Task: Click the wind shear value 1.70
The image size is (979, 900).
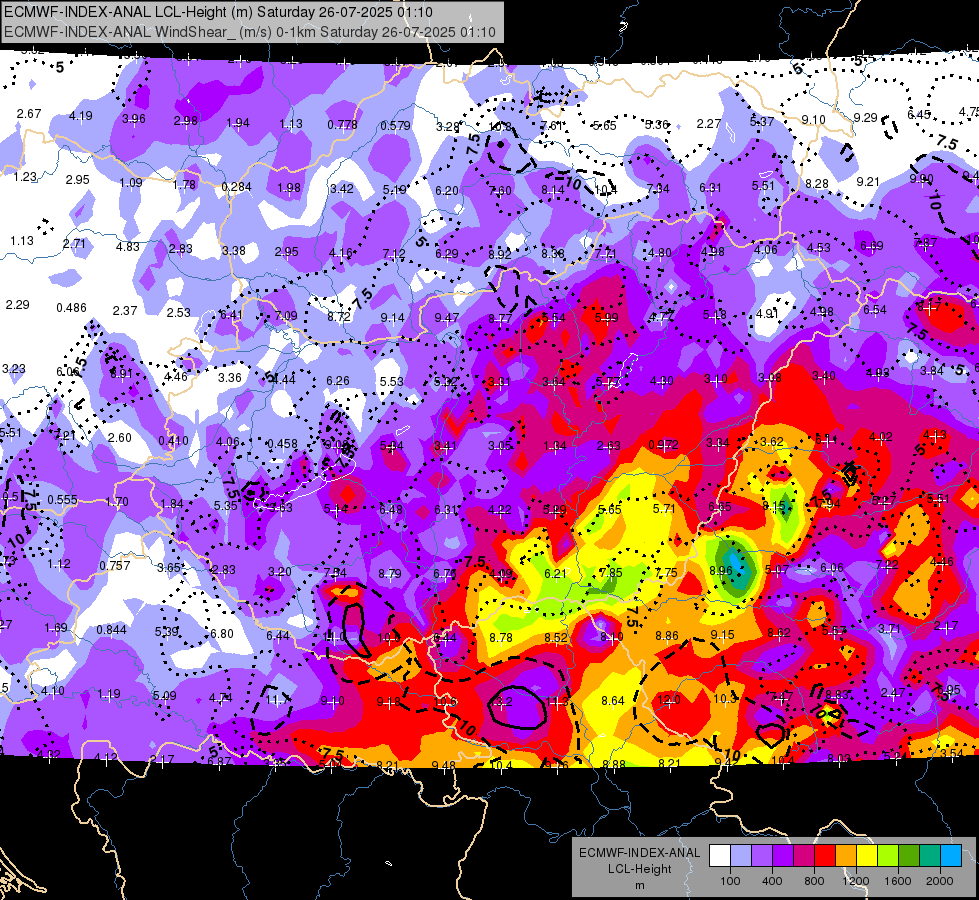Action: point(117,502)
